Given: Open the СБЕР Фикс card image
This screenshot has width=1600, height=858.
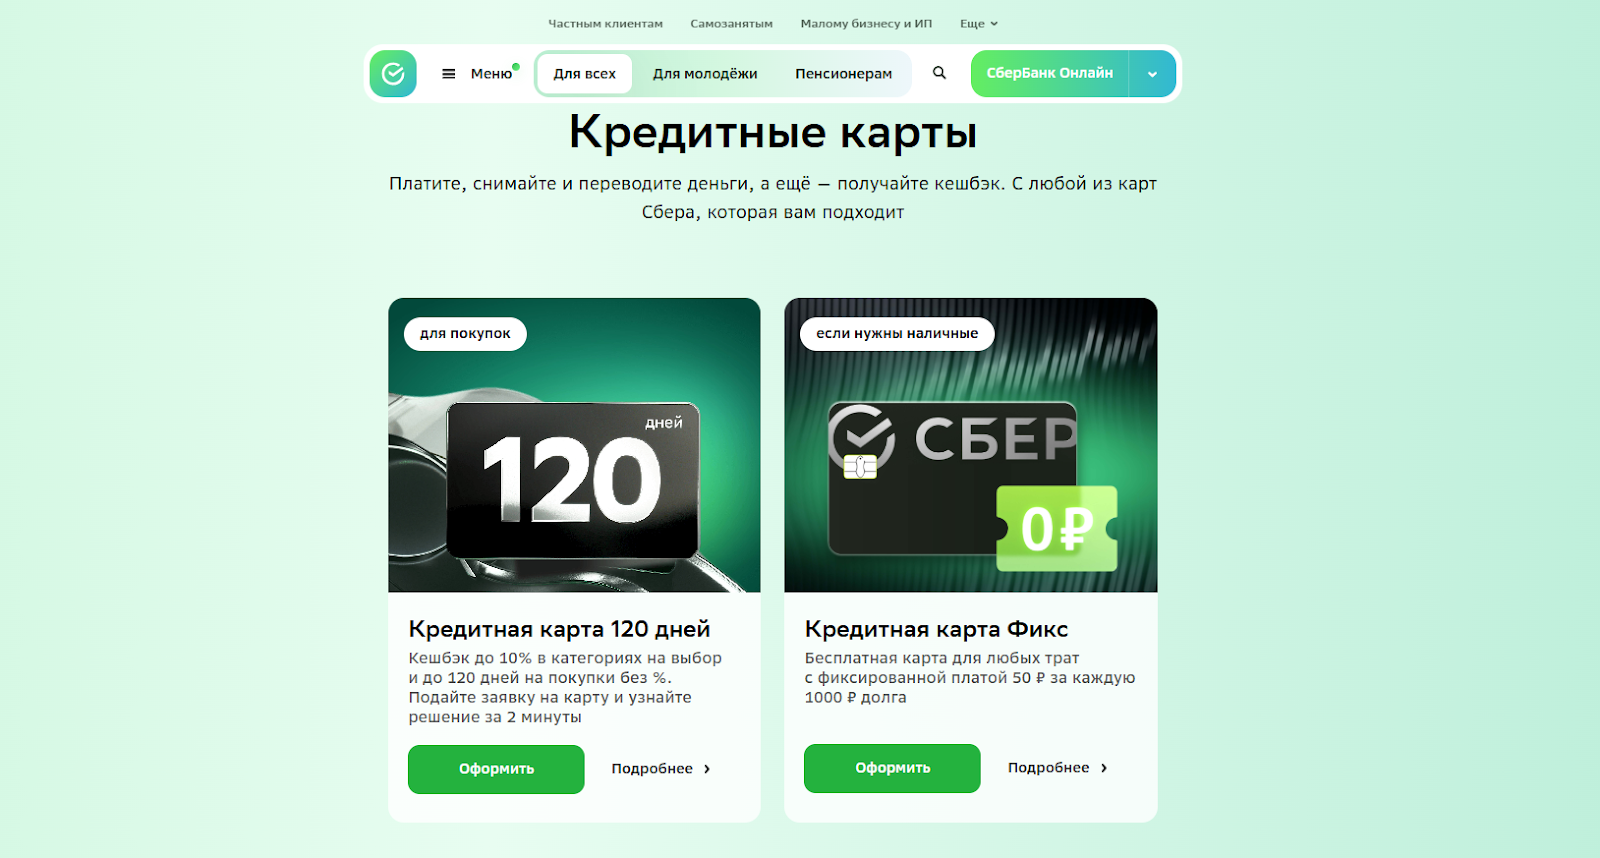Looking at the screenshot, I should click(971, 445).
